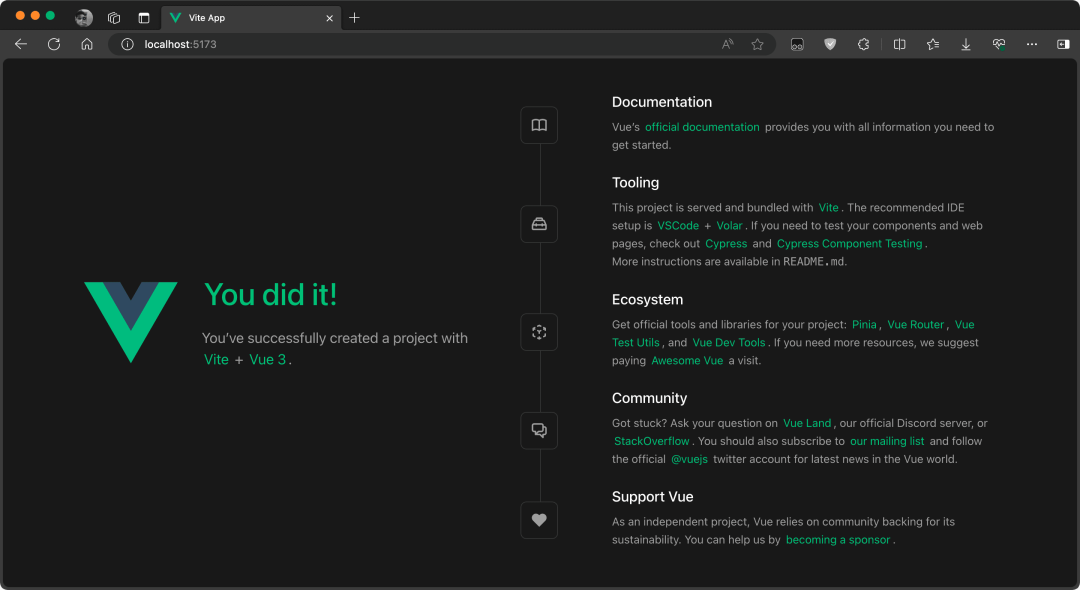Open the Vite link under You did it
The height and width of the screenshot is (590, 1080).
click(x=216, y=359)
